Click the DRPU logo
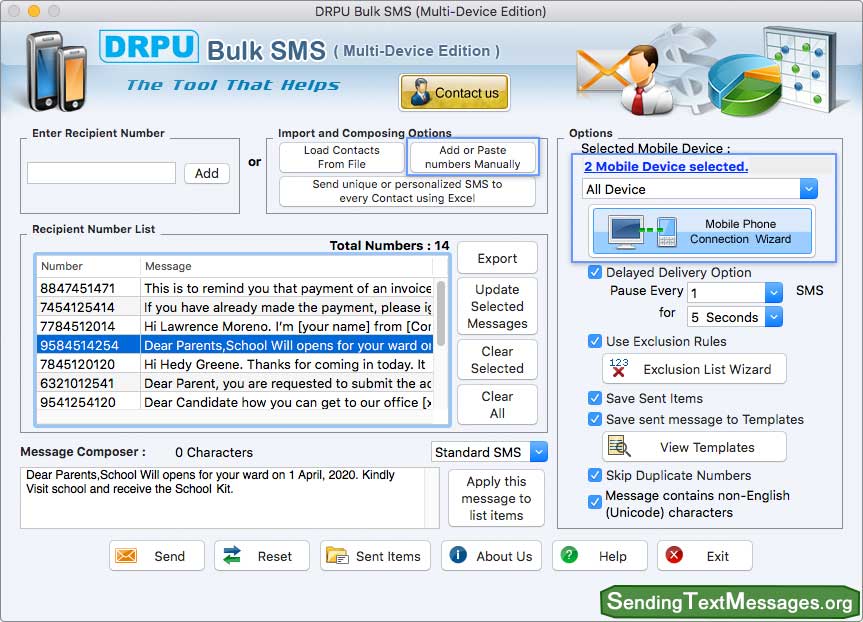Screen dimensions: 863x622 pyautogui.click(x=149, y=47)
